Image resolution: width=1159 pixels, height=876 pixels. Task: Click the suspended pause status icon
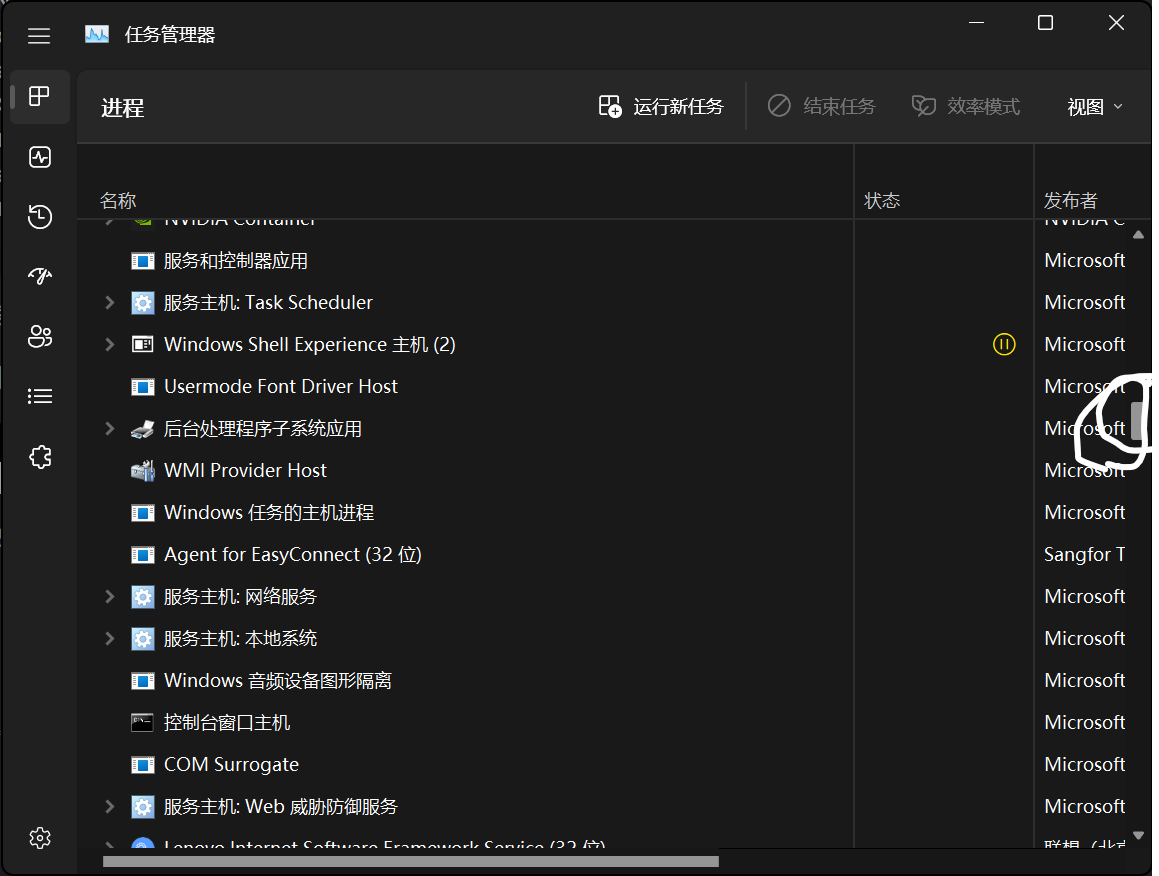click(x=1004, y=344)
